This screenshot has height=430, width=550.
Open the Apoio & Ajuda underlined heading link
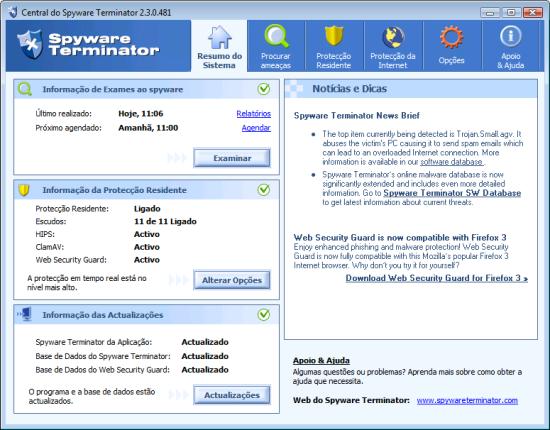[x=321, y=361]
